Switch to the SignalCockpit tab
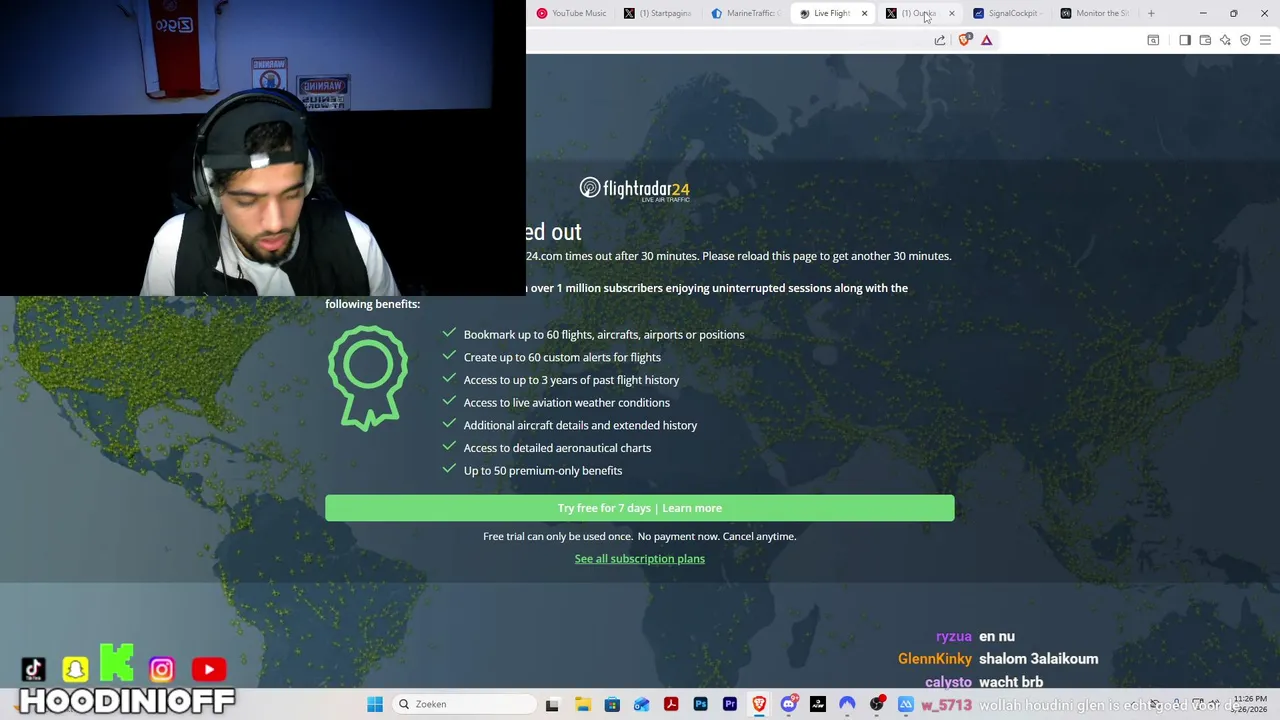 tap(1006, 13)
